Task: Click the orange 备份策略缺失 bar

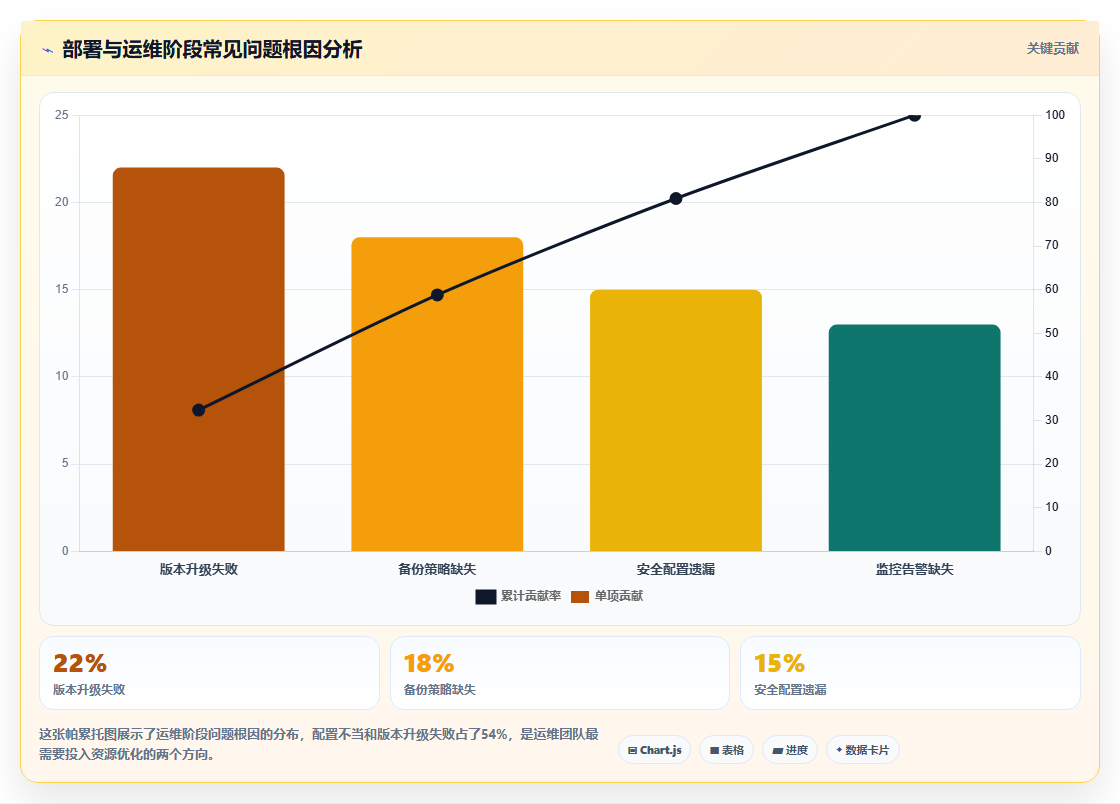Action: [x=437, y=394]
